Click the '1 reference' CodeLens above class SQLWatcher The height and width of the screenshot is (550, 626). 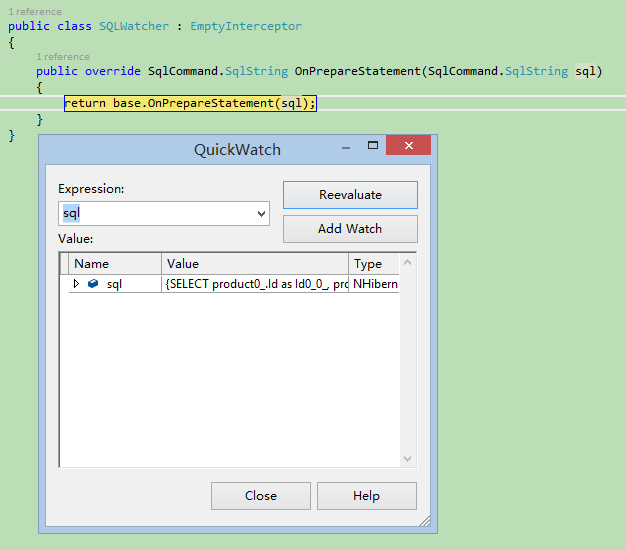coord(35,12)
